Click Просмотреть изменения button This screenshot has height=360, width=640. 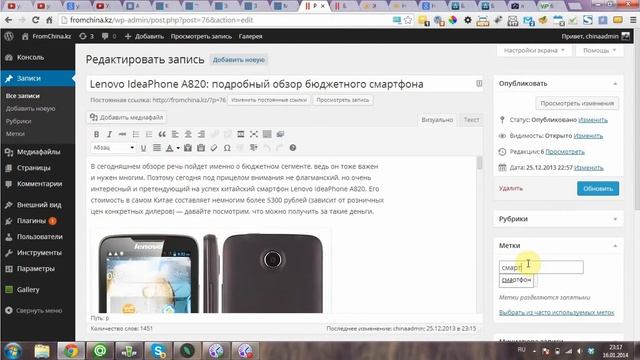tap(577, 103)
